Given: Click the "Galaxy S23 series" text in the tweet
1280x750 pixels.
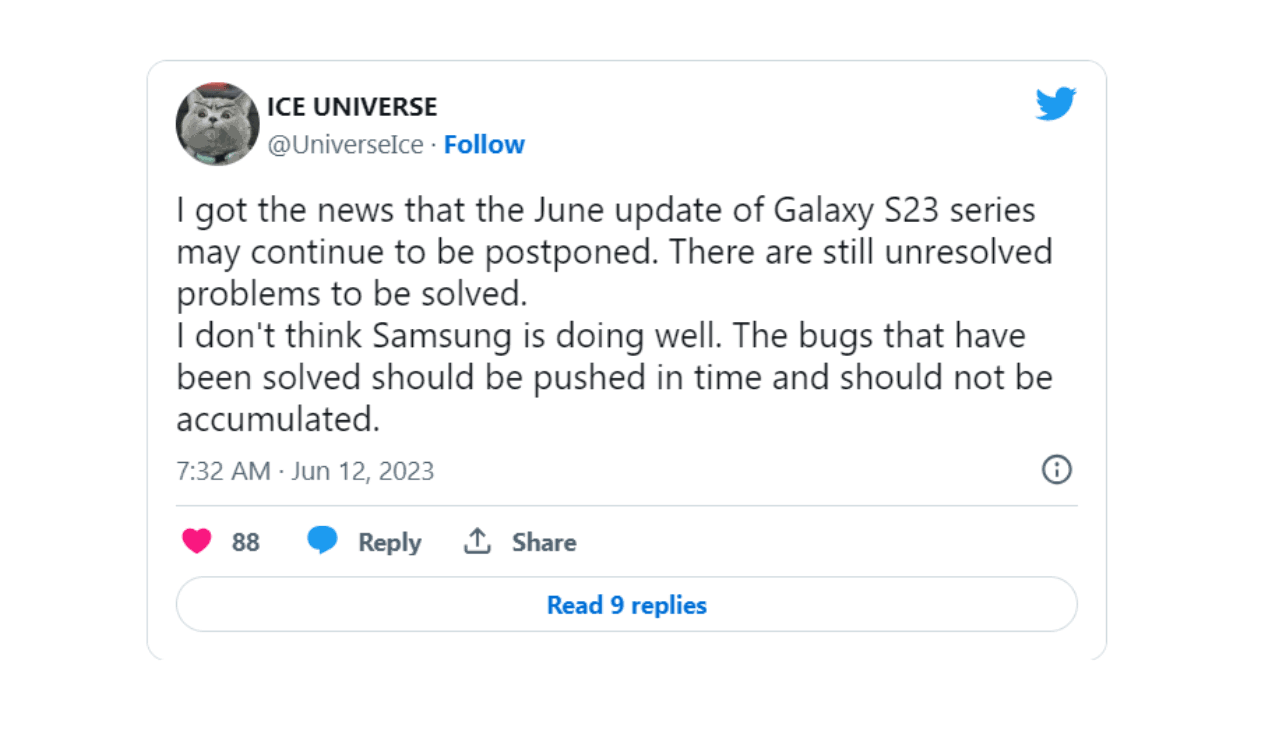Looking at the screenshot, I should [905, 211].
